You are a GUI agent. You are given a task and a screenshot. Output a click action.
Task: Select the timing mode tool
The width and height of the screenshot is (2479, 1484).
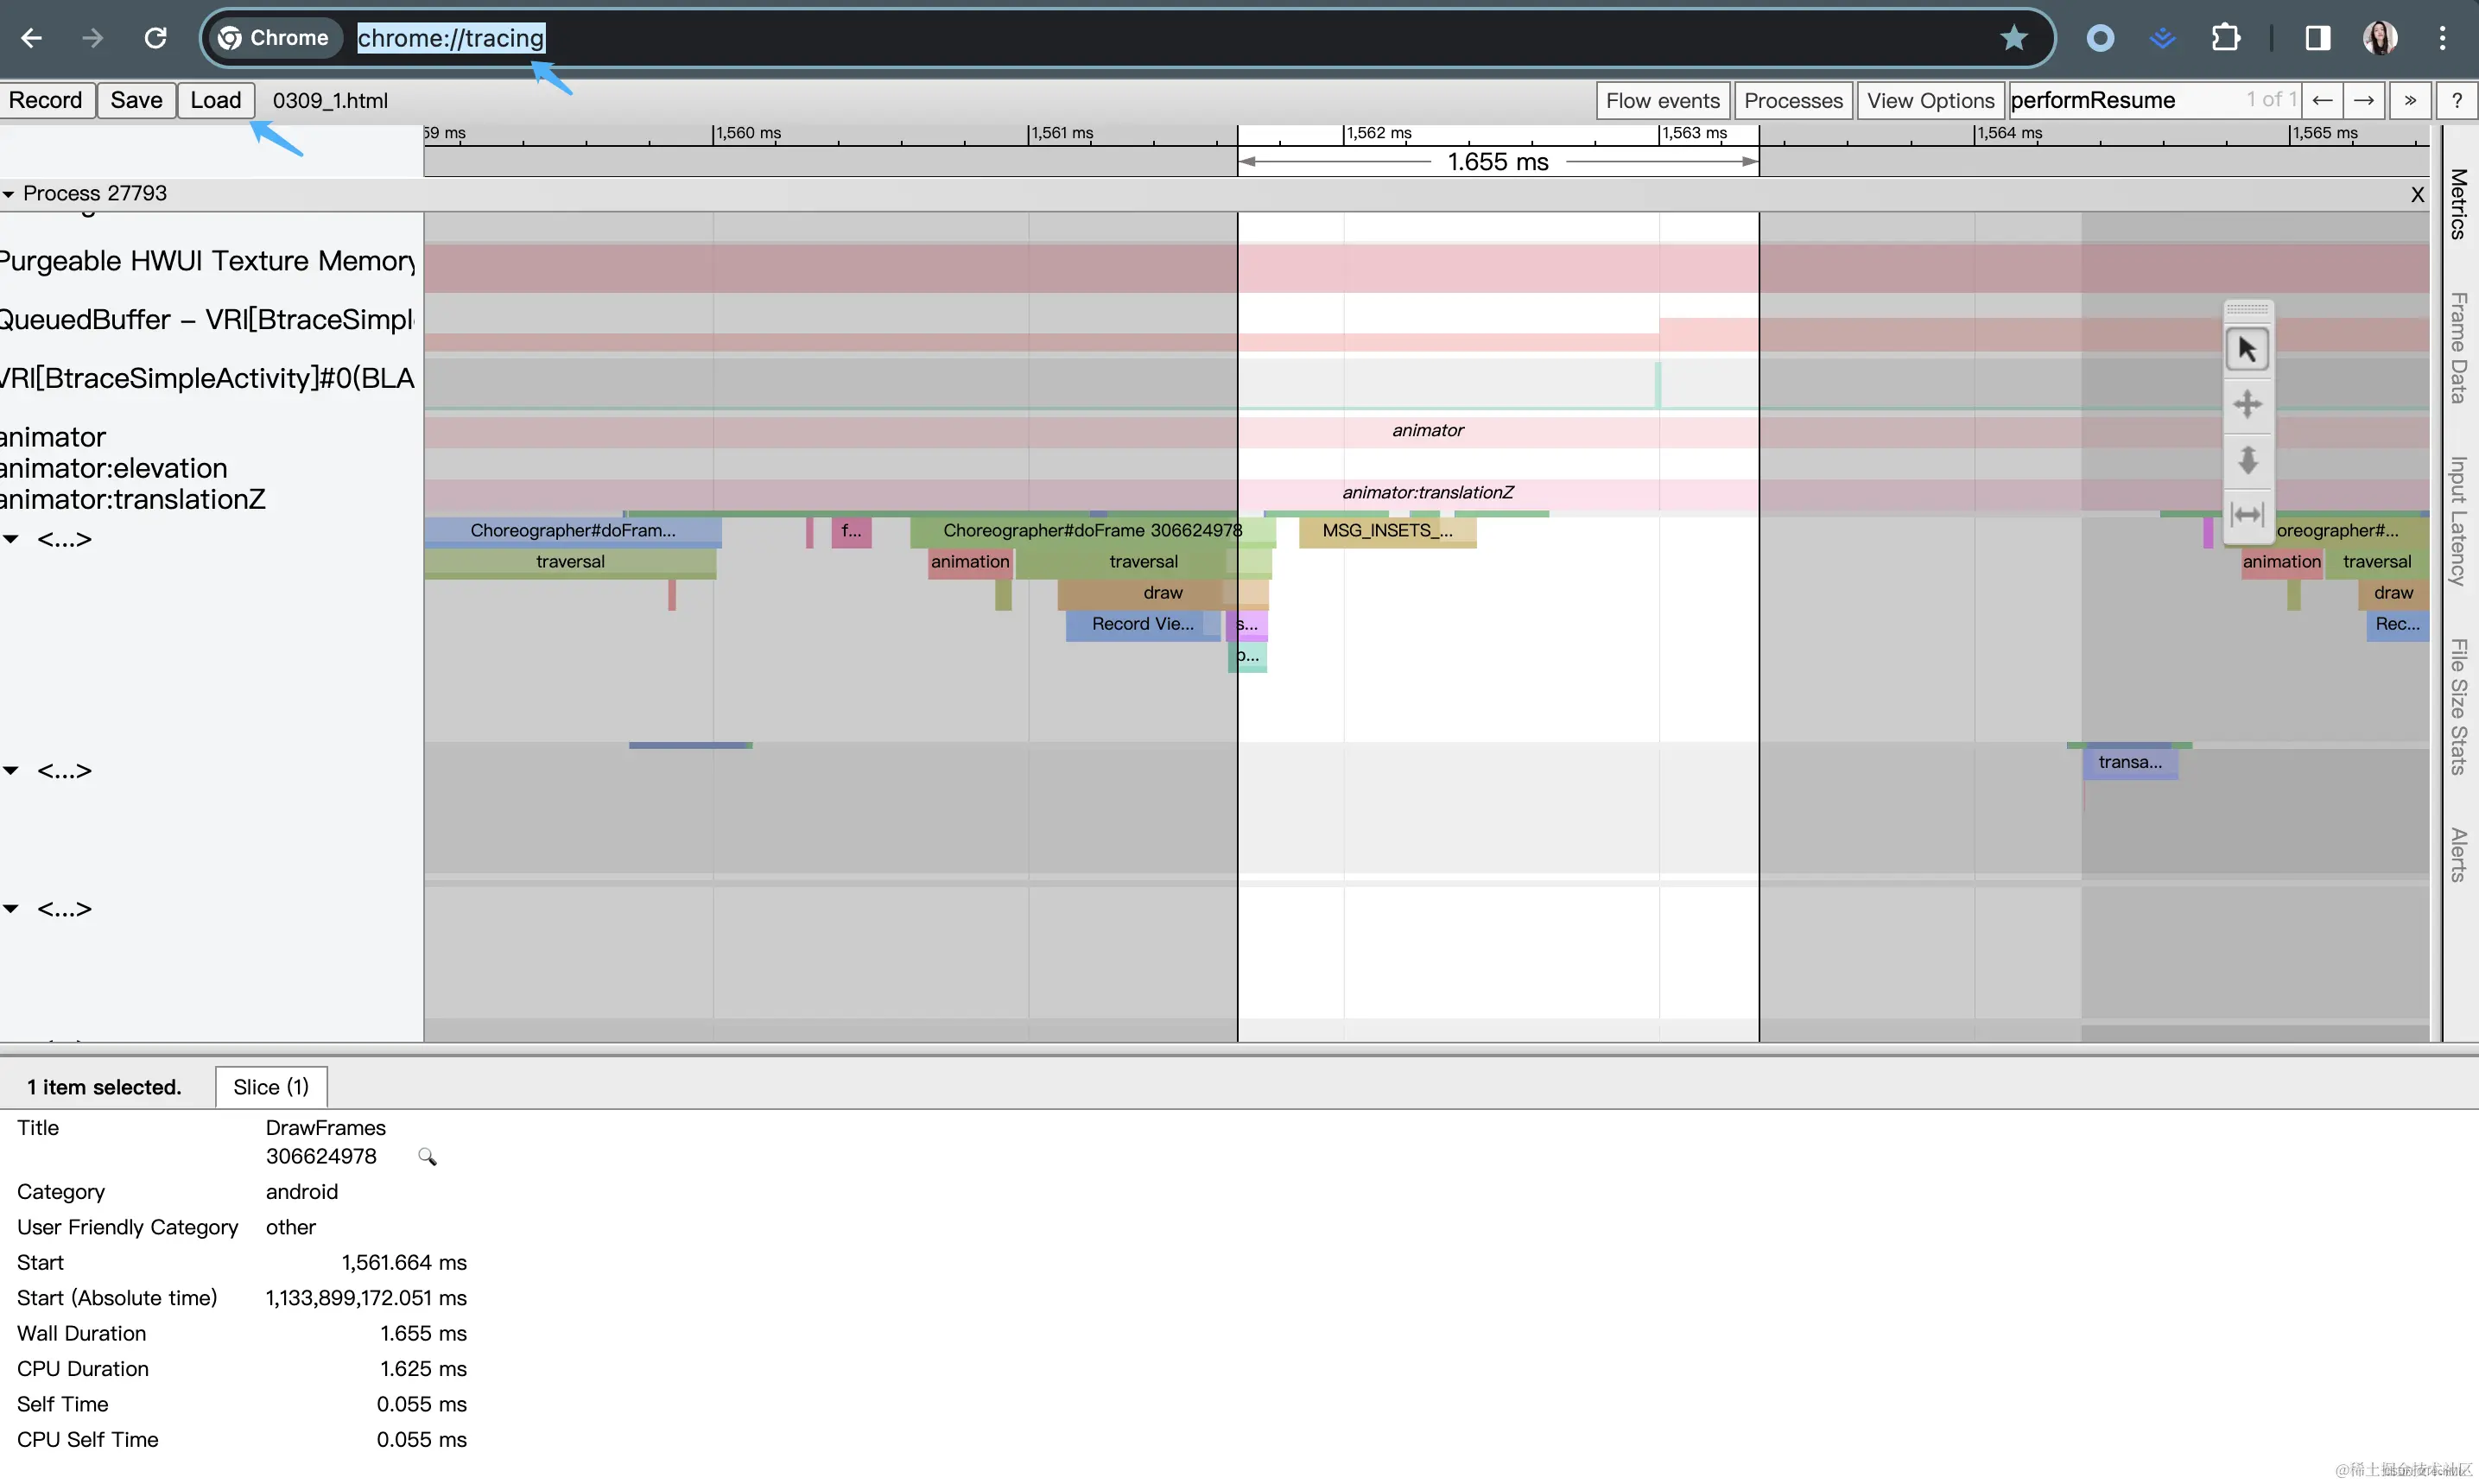coord(2247,515)
